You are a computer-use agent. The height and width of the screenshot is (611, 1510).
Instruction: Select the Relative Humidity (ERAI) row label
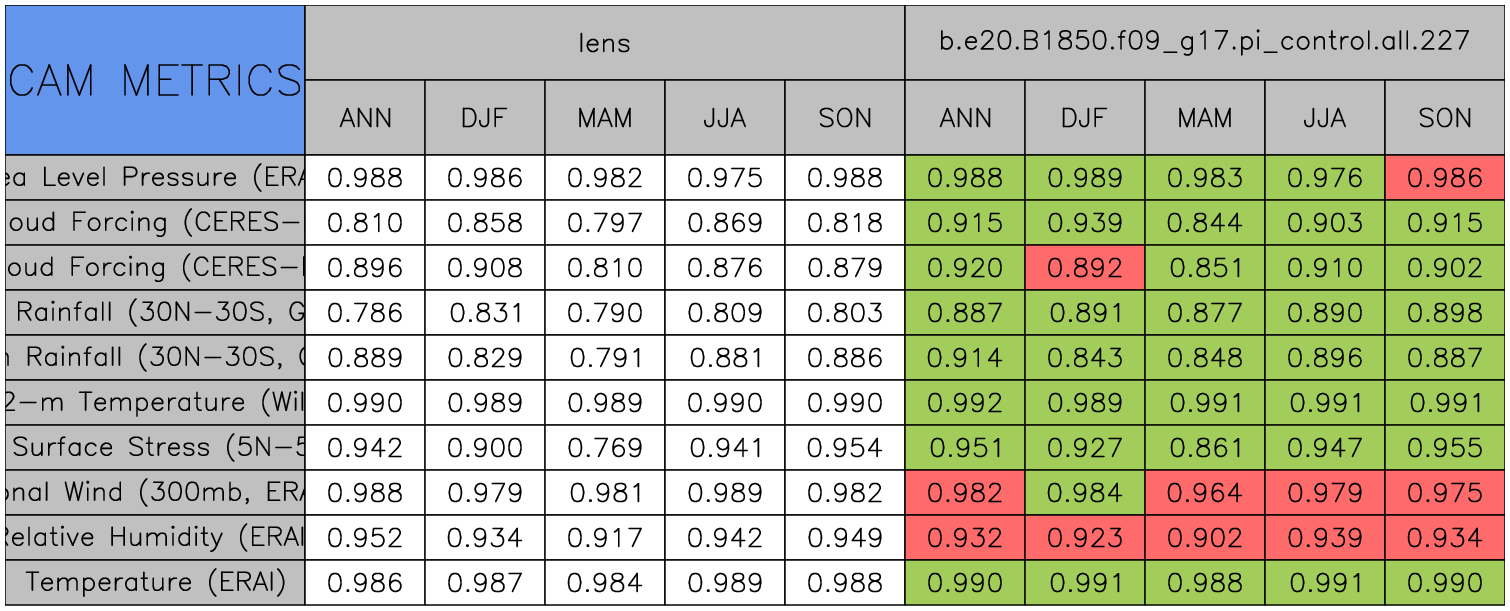point(155,538)
